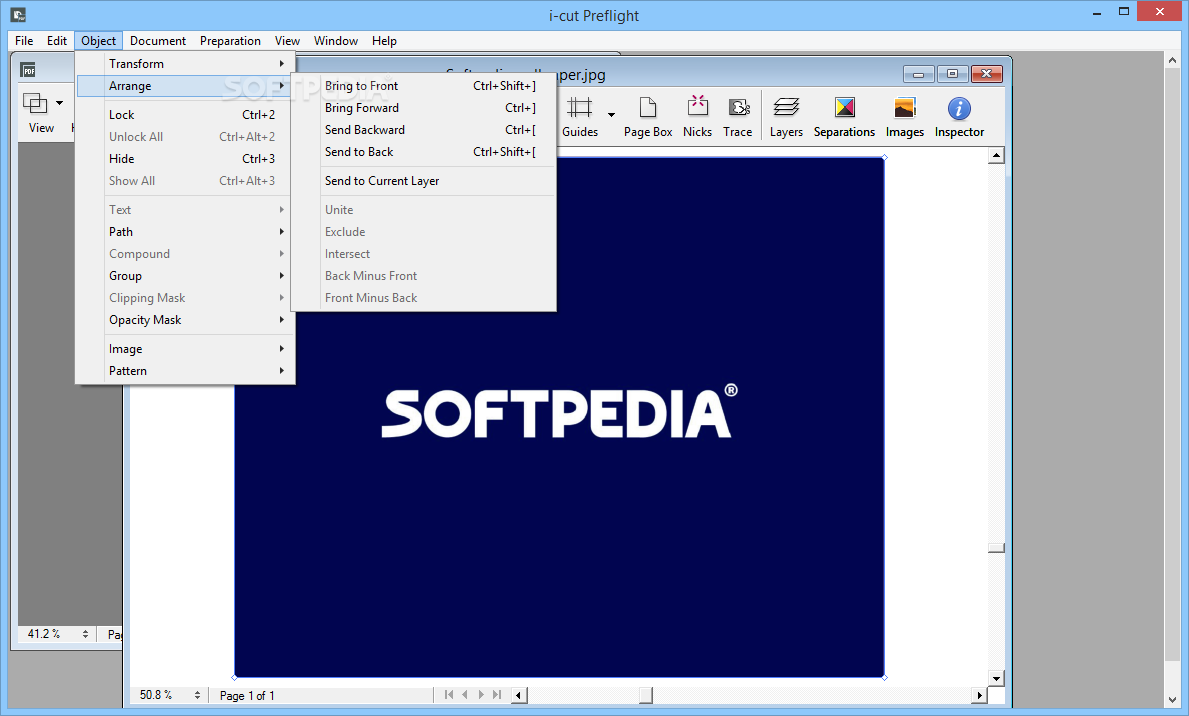This screenshot has height=716, width=1189.
Task: Click the PDF document icon in background window
Action: point(28,71)
